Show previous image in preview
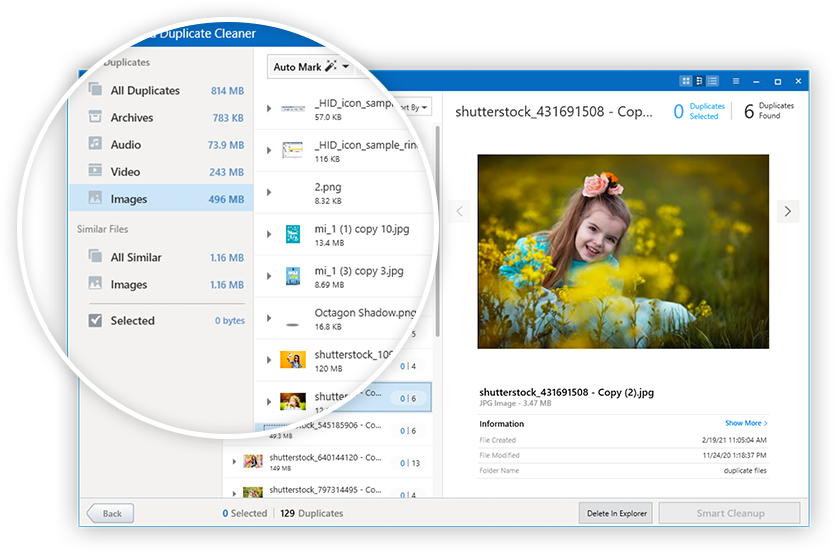Screen dimensions: 834x552 point(460,212)
